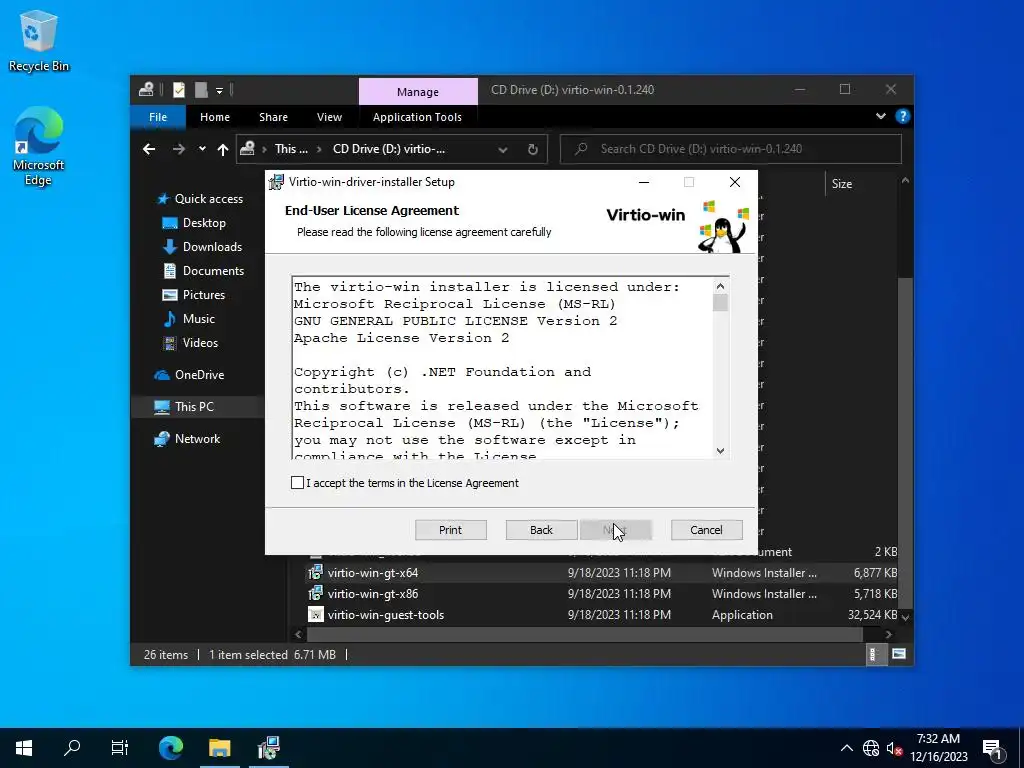The height and width of the screenshot is (768, 1024).
Task: Select the virtio-win-guest-tools application
Action: 386,615
